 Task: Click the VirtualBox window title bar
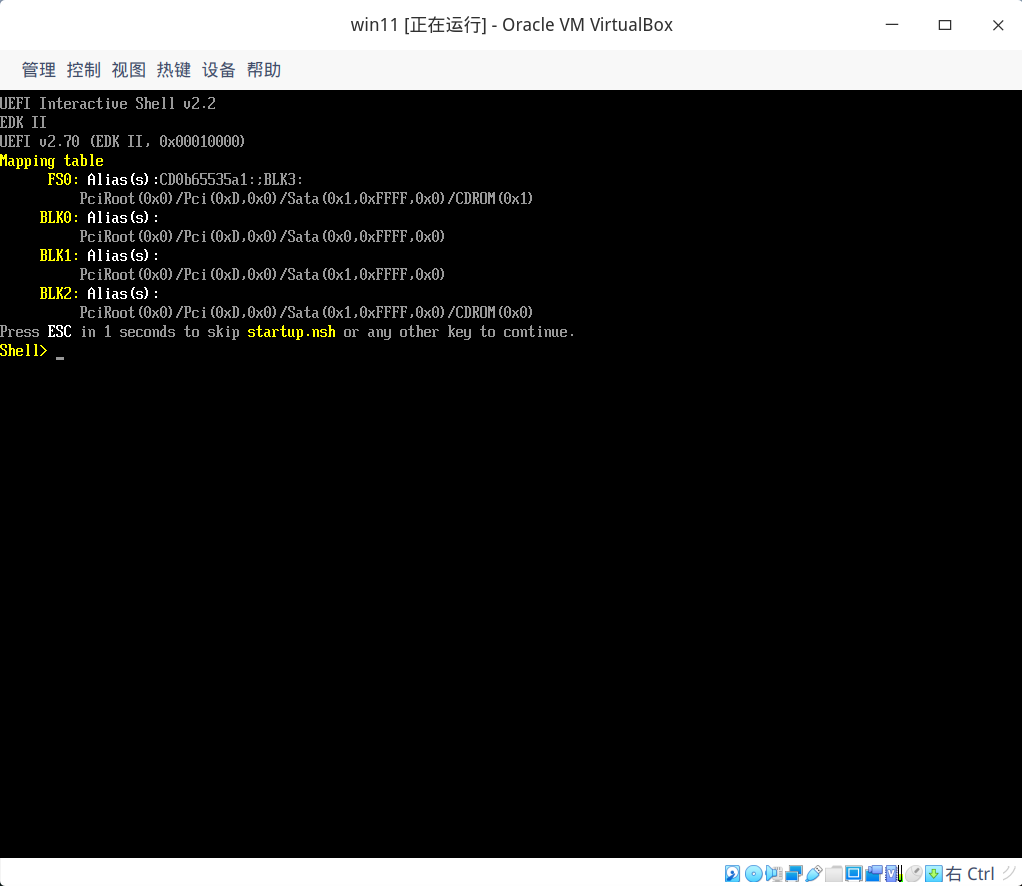coord(511,24)
